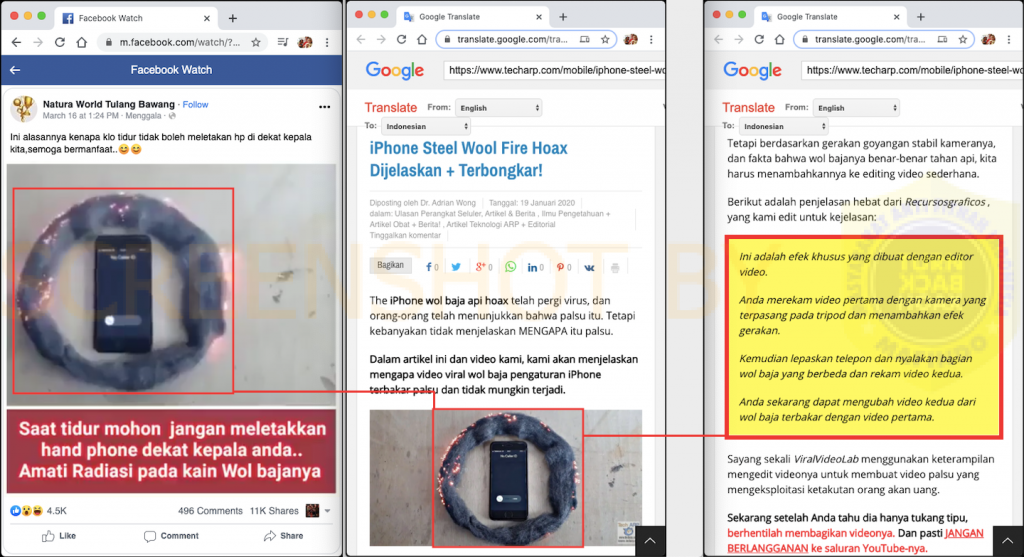Open media control icon in Facebook window toolbar
This screenshot has width=1024, height=557.
pyautogui.click(x=283, y=42)
